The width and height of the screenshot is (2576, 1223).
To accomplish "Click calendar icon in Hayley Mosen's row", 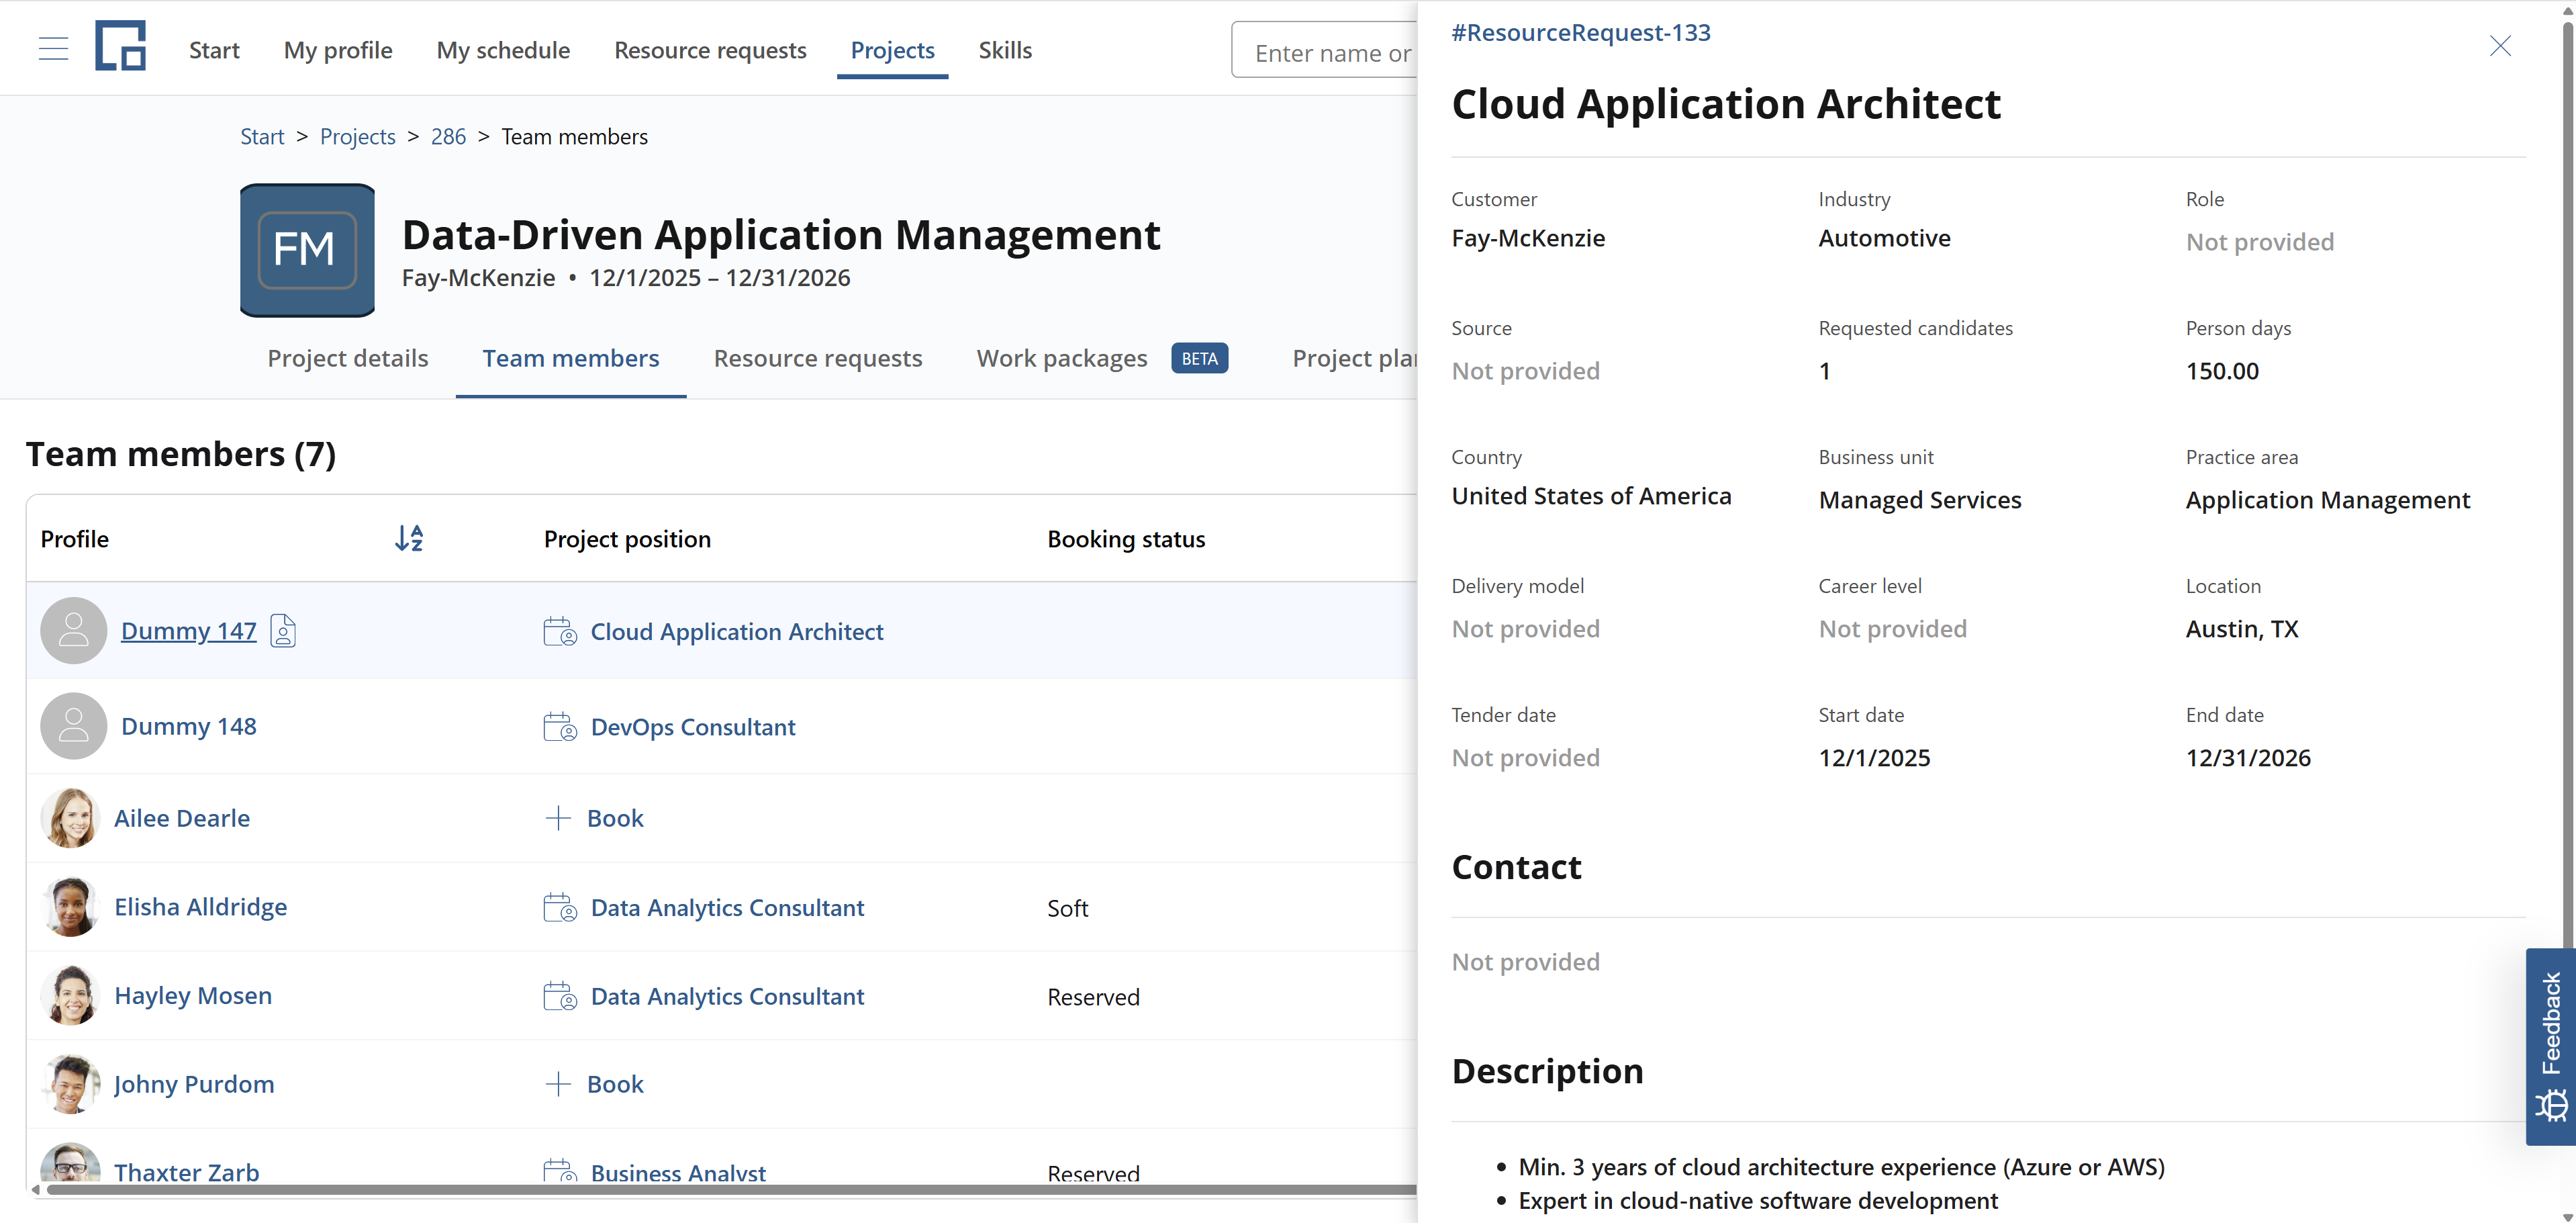I will pyautogui.click(x=560, y=996).
